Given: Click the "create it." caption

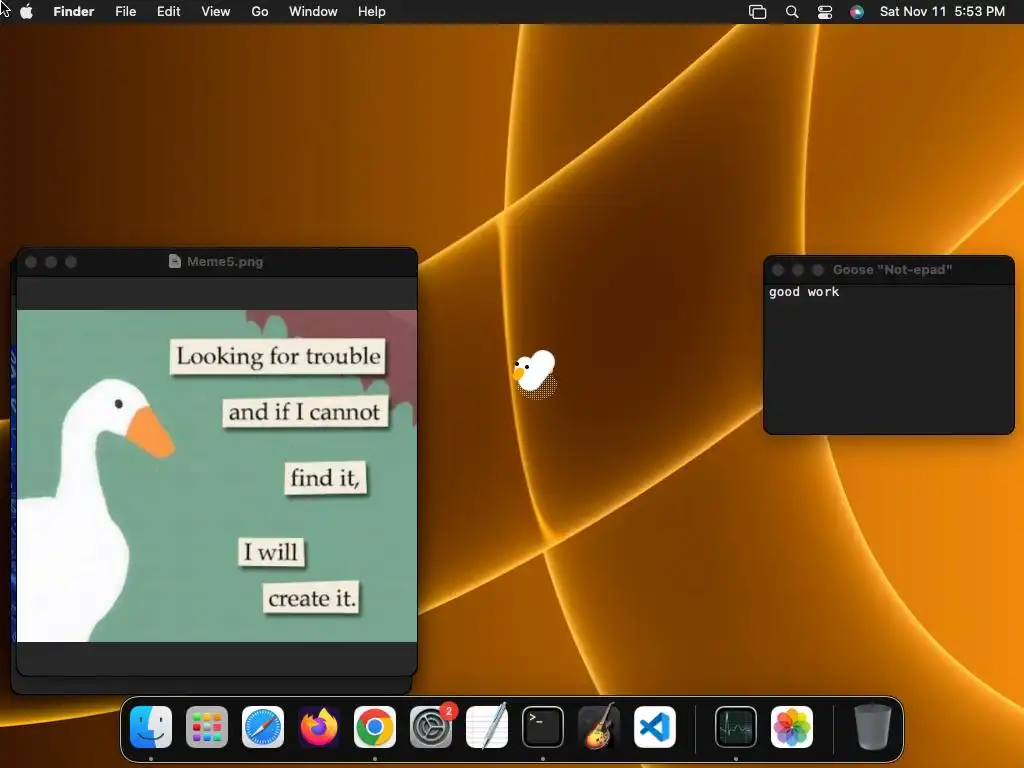Looking at the screenshot, I should 312,598.
